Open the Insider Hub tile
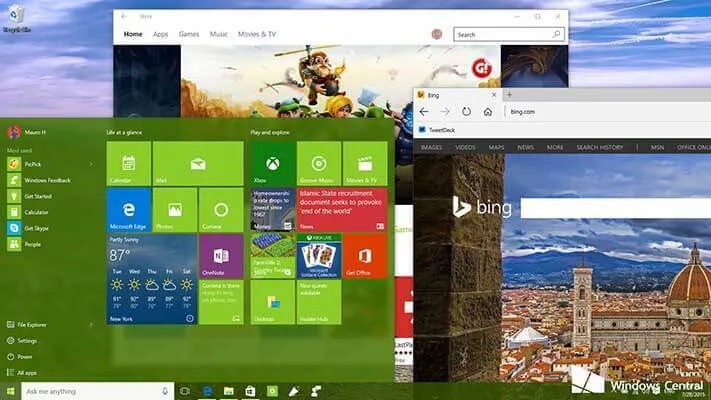 (319, 302)
